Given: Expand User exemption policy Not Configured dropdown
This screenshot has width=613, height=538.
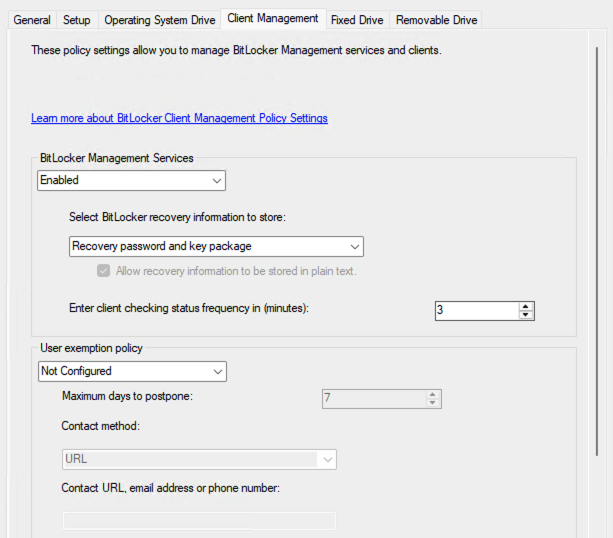Looking at the screenshot, I should click(x=133, y=371).
